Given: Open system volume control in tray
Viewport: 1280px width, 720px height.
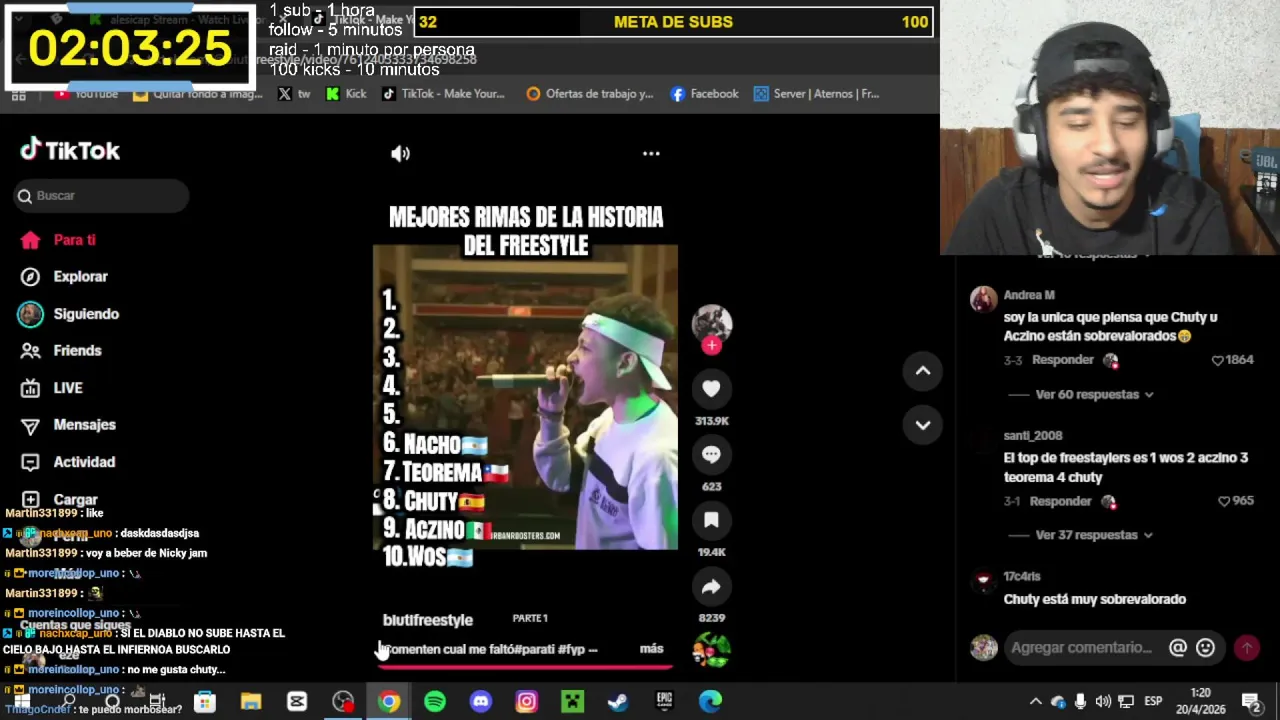Looking at the screenshot, I should click(x=1103, y=702).
